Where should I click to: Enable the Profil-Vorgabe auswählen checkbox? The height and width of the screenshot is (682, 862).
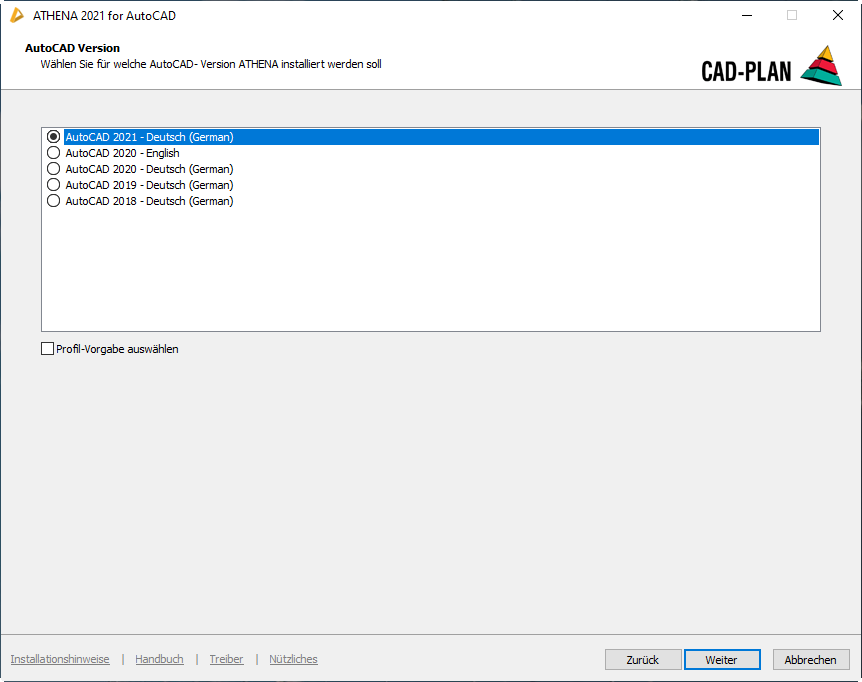click(48, 349)
